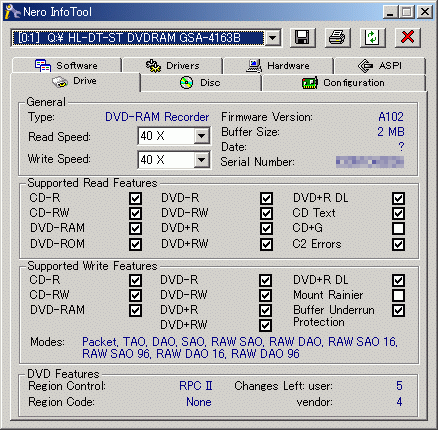Viewport: 438px width, 430px height.
Task: Click the Nero InfoTool title bar icon
Action: (x=13, y=12)
